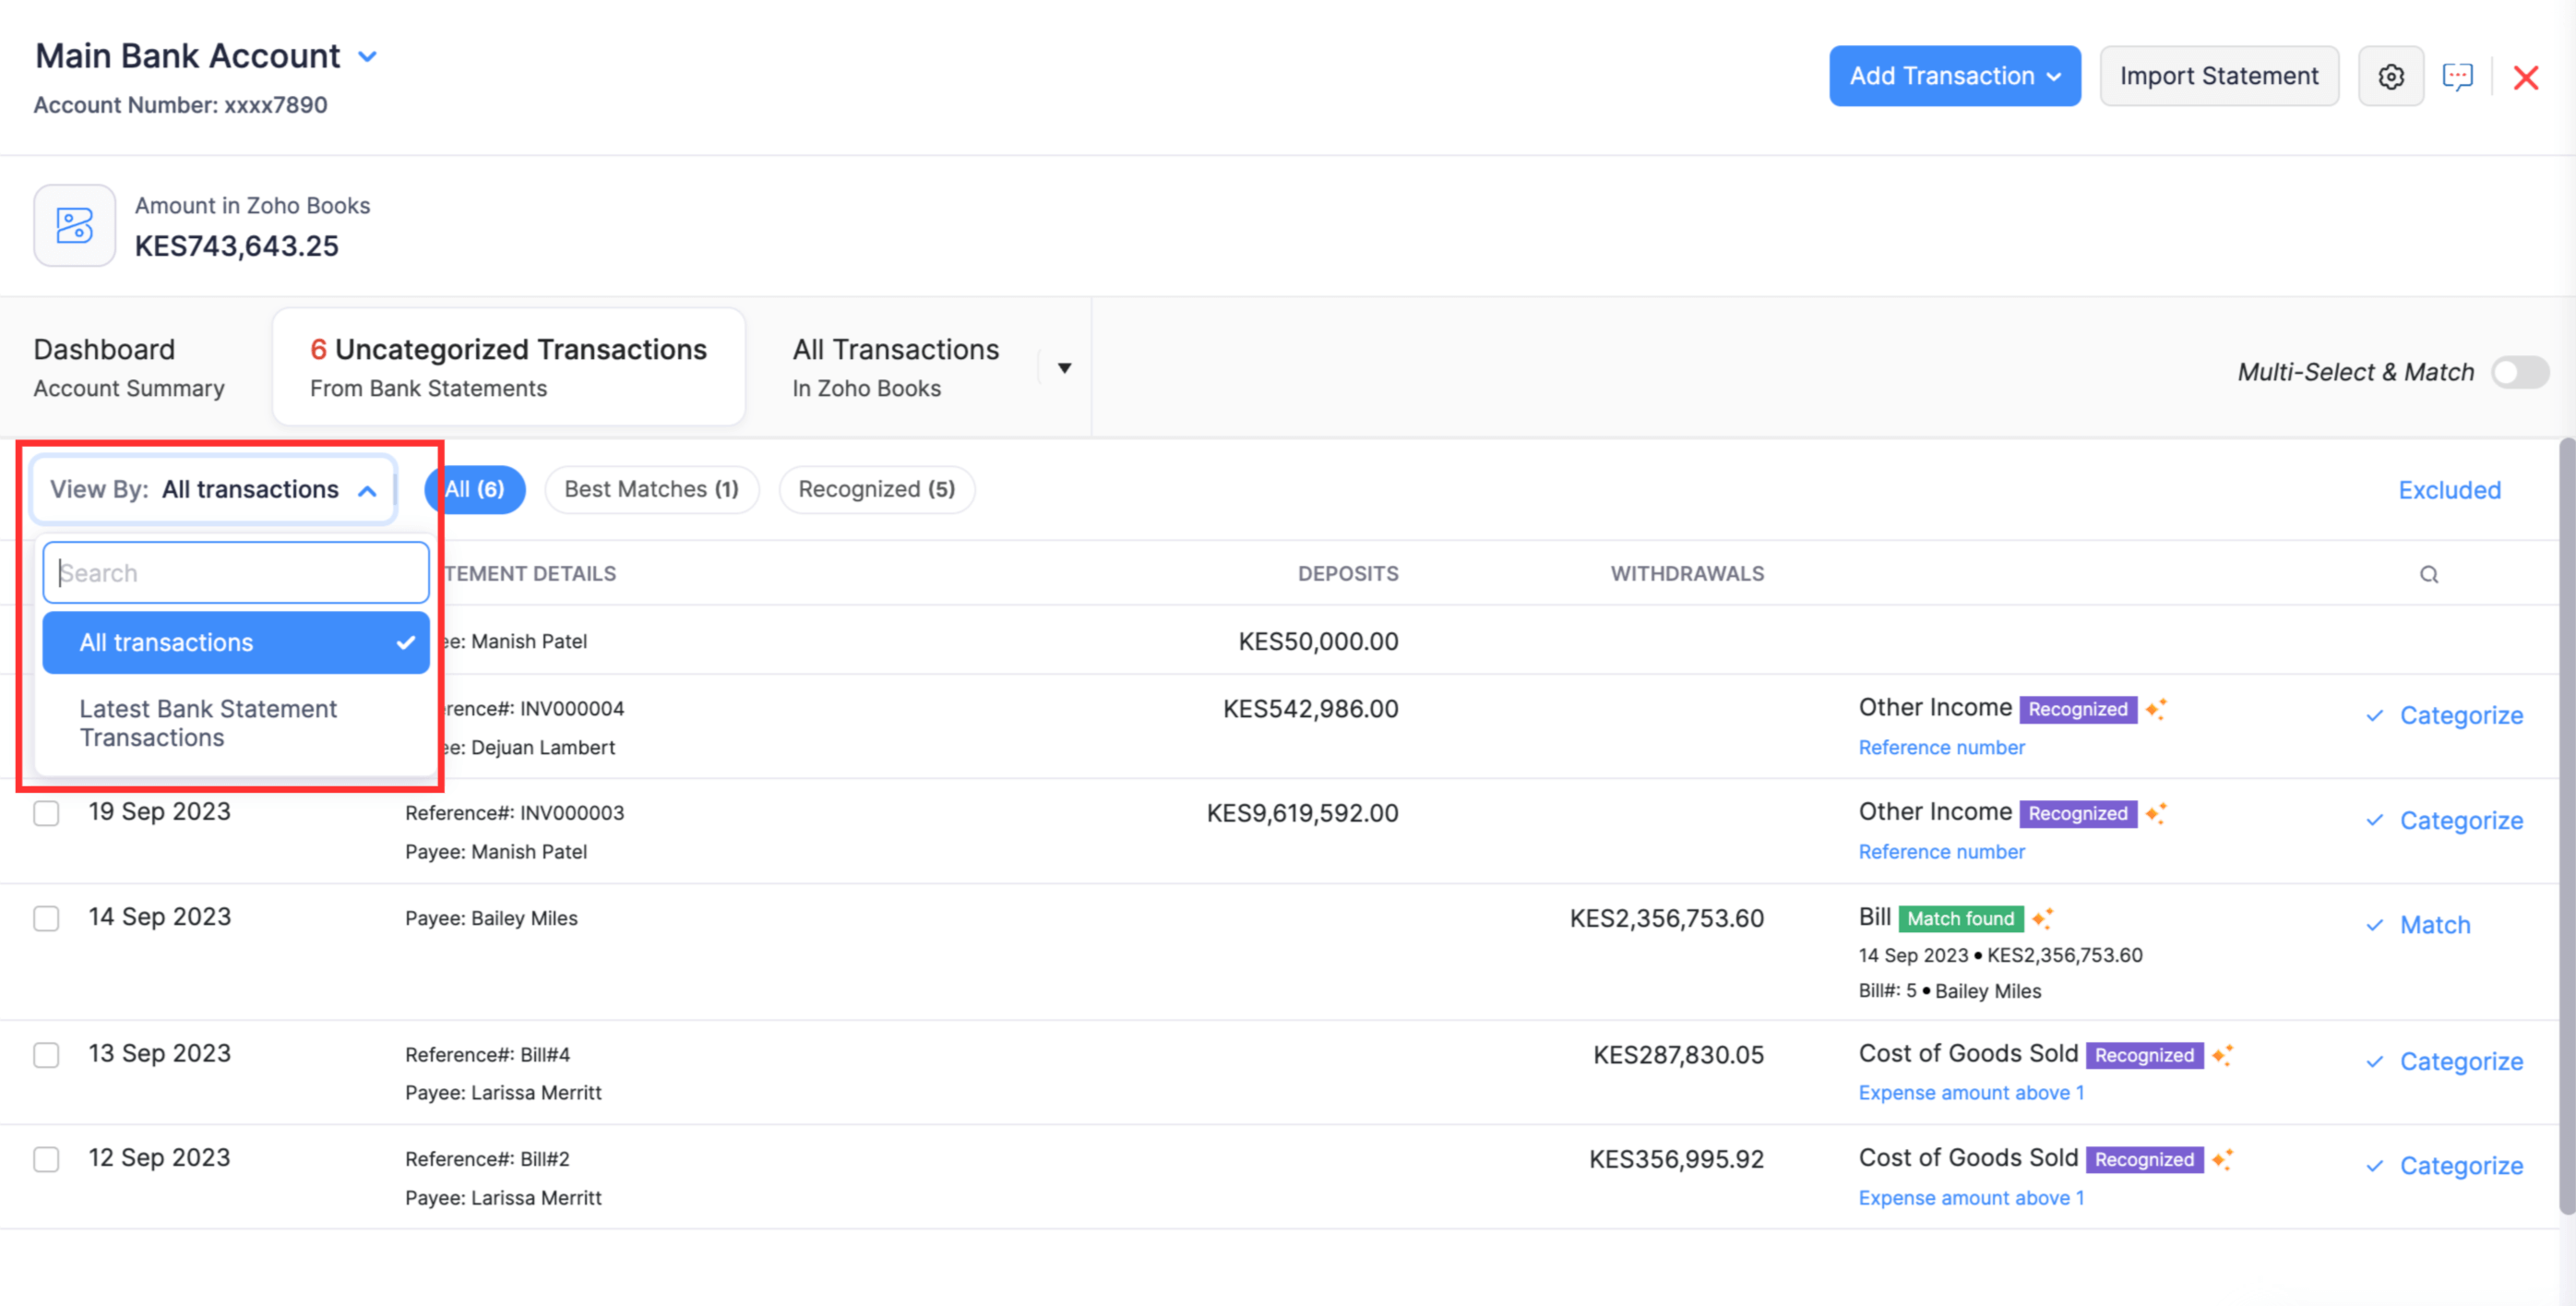Click the Import Statement button

(2219, 75)
